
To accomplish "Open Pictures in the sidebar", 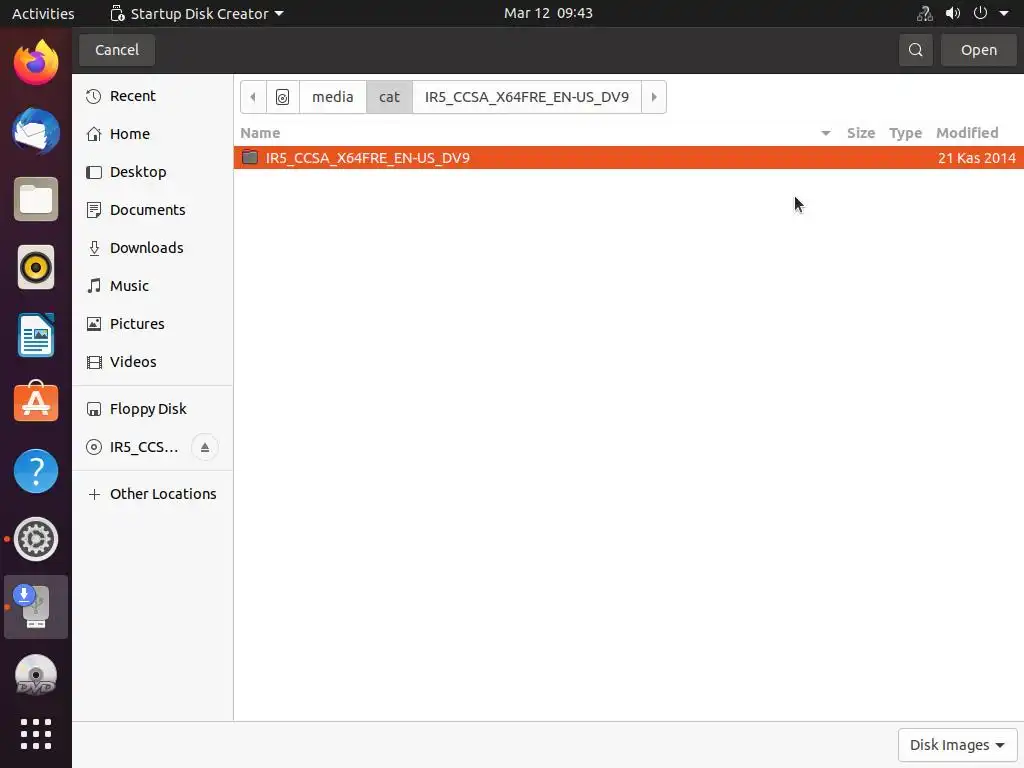I will point(153,324).
